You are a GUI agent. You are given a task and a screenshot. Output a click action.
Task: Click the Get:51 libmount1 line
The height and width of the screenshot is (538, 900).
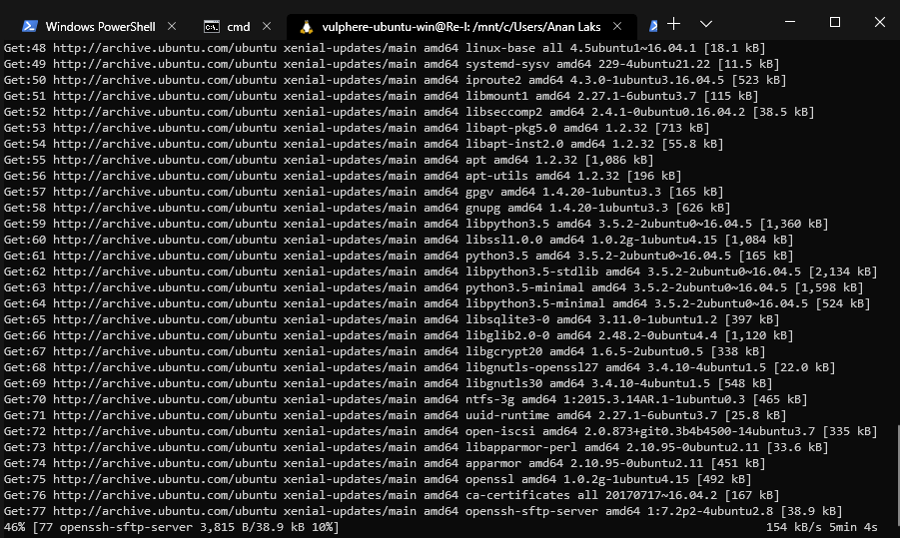381,96
